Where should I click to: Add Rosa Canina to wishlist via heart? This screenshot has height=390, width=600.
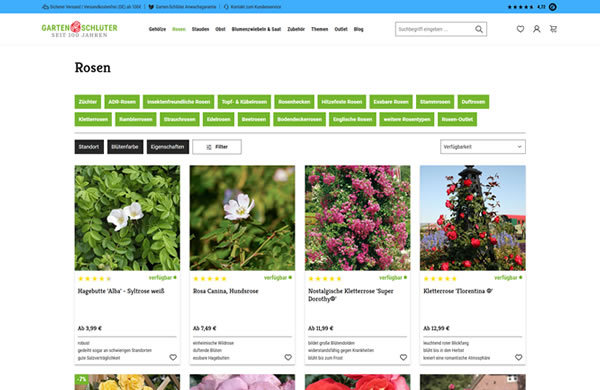pos(288,357)
